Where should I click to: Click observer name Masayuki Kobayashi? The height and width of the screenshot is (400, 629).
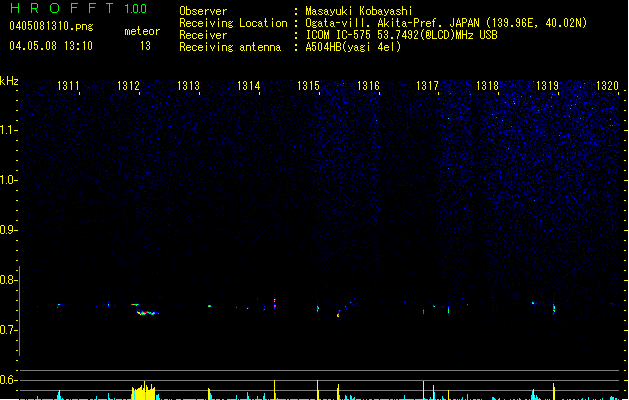point(359,11)
